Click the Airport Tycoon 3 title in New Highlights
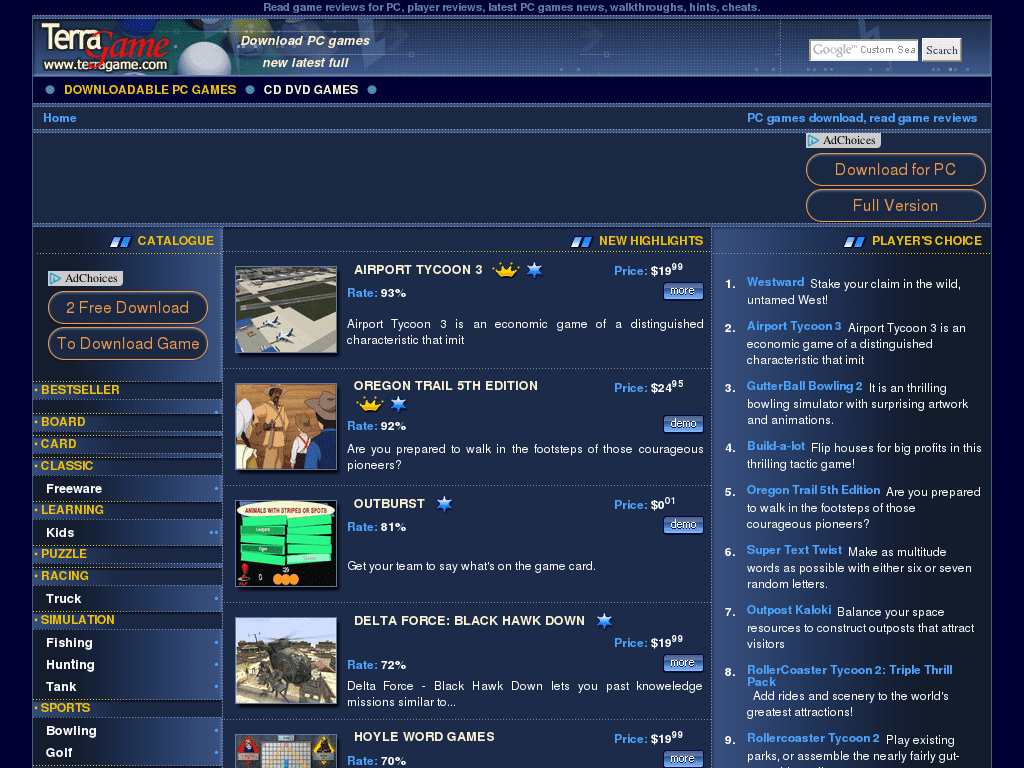The image size is (1024, 768). click(418, 270)
